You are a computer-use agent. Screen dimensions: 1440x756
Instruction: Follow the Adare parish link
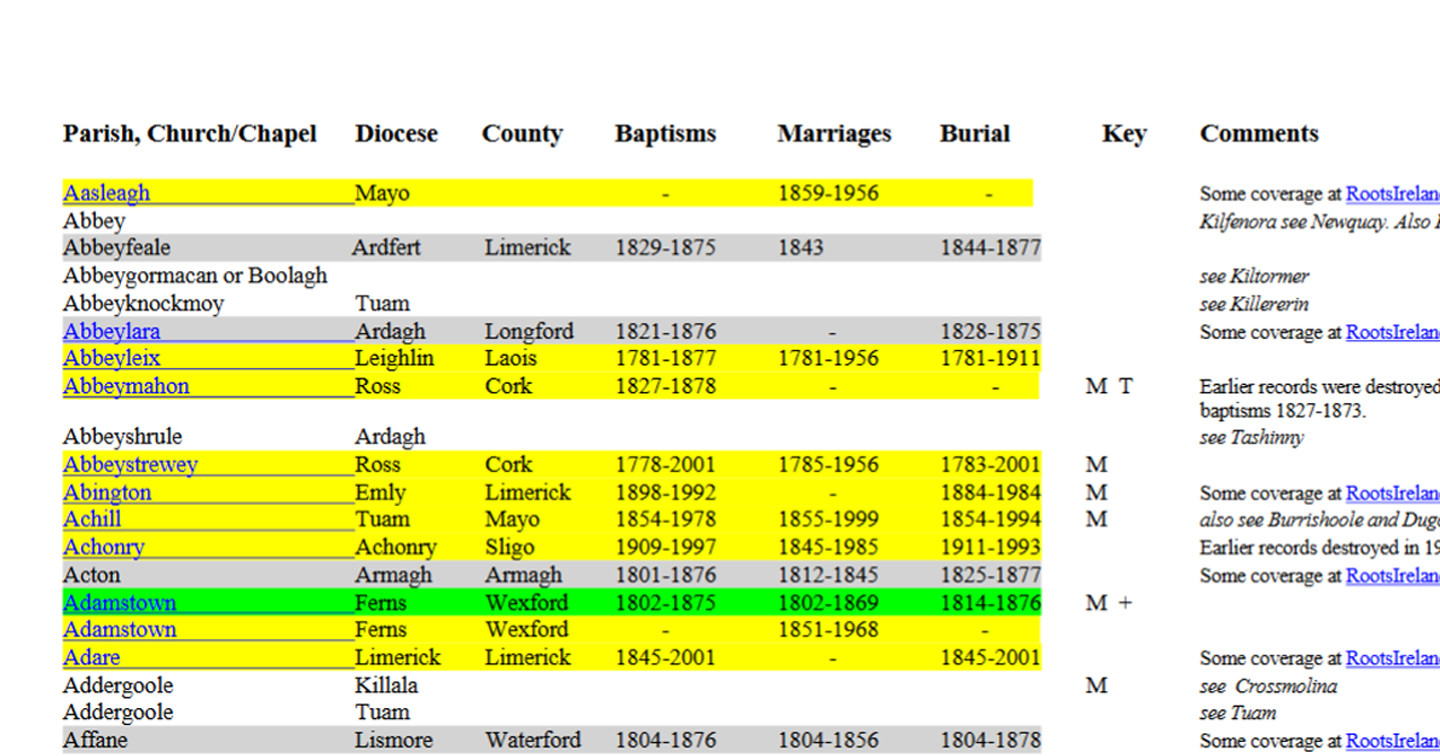92,658
